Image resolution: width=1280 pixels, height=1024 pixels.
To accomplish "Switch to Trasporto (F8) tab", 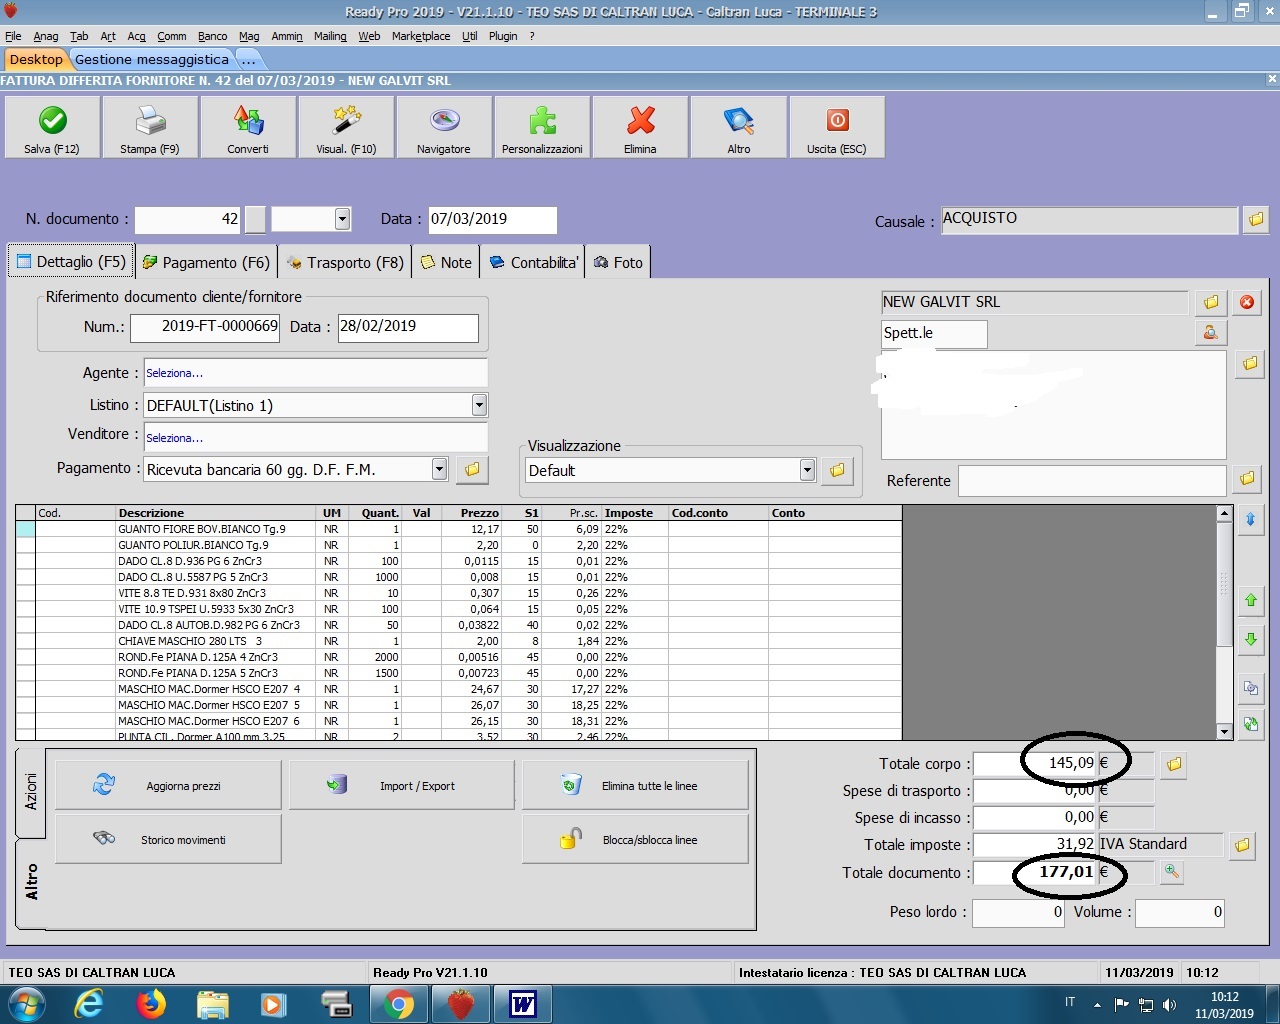I will click(346, 262).
